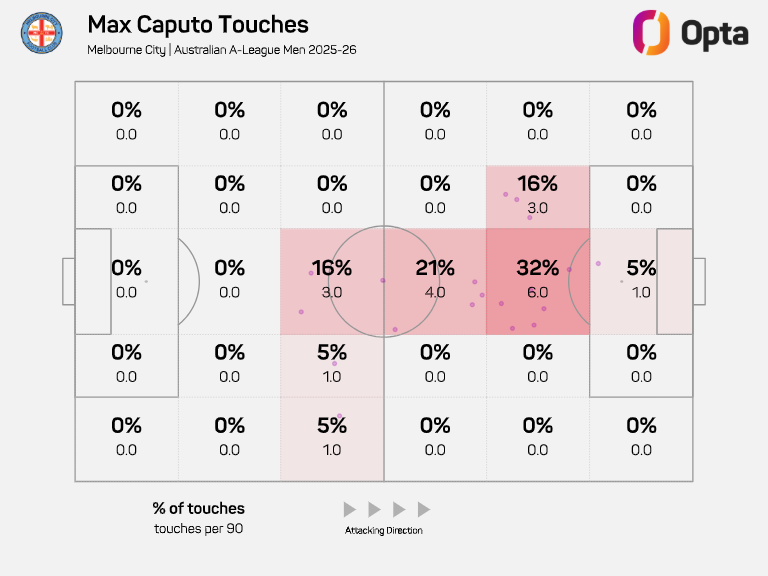Click the left goal on the pitch
This screenshot has height=576, width=768.
tap(68, 281)
